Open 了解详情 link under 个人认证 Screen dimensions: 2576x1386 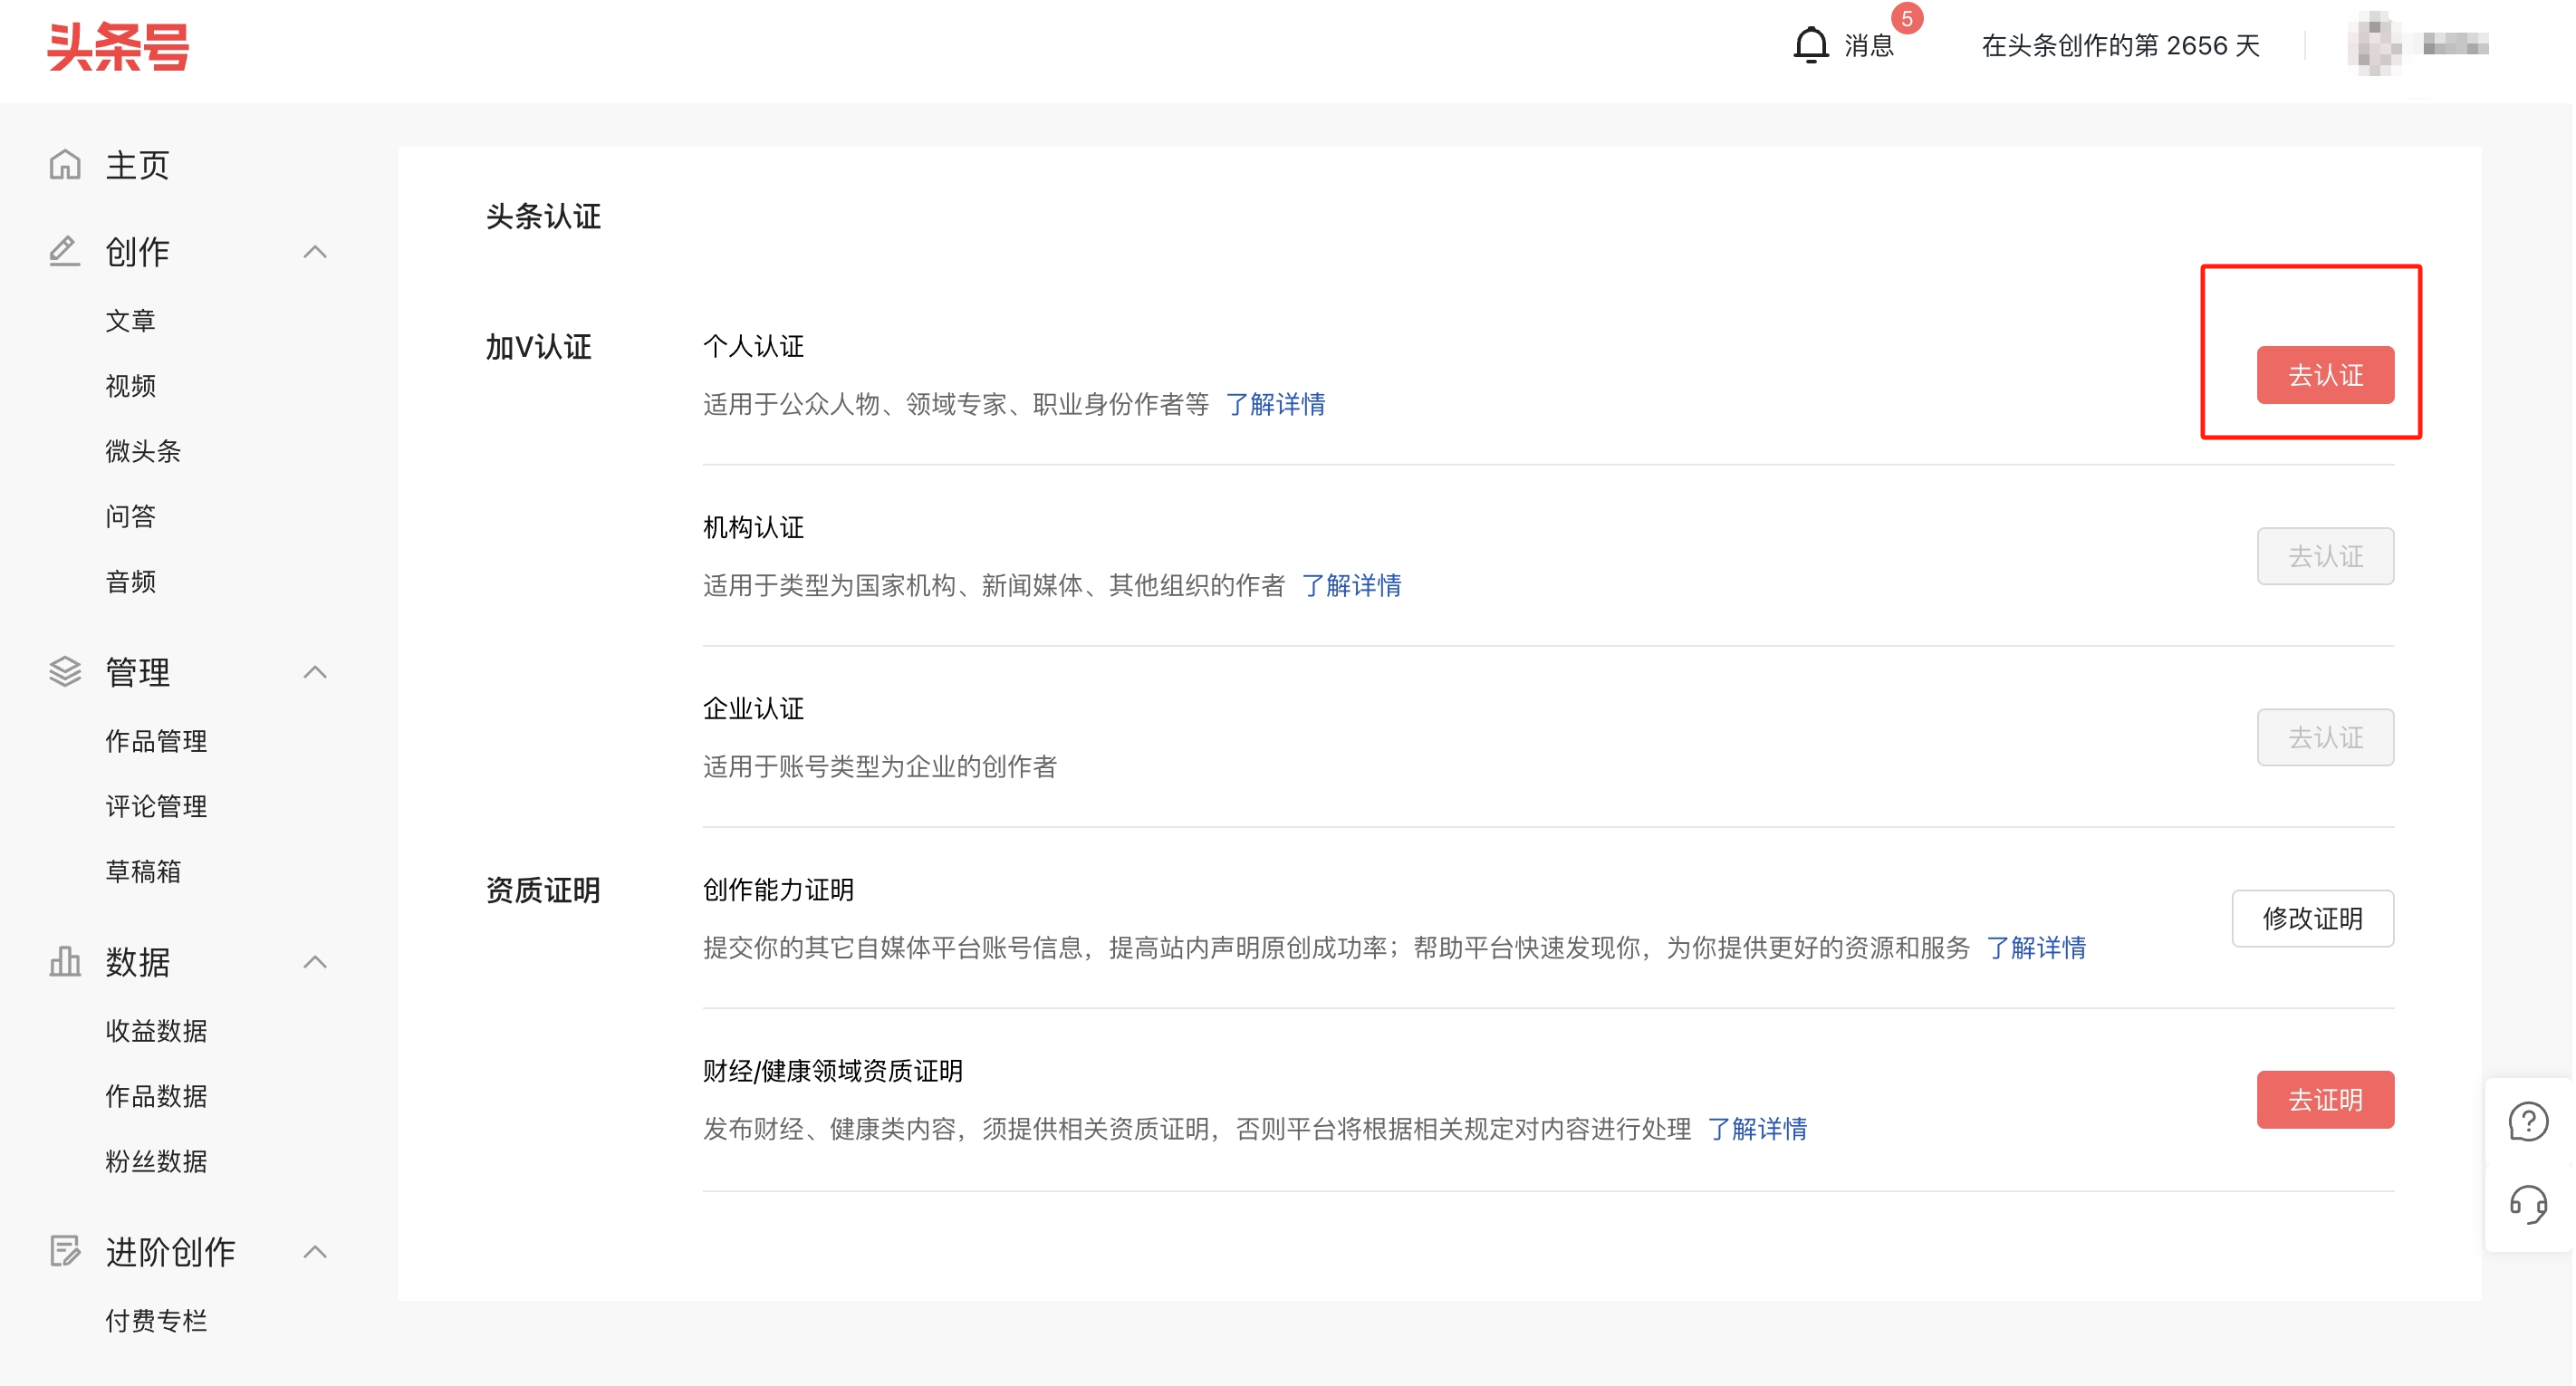(1275, 404)
